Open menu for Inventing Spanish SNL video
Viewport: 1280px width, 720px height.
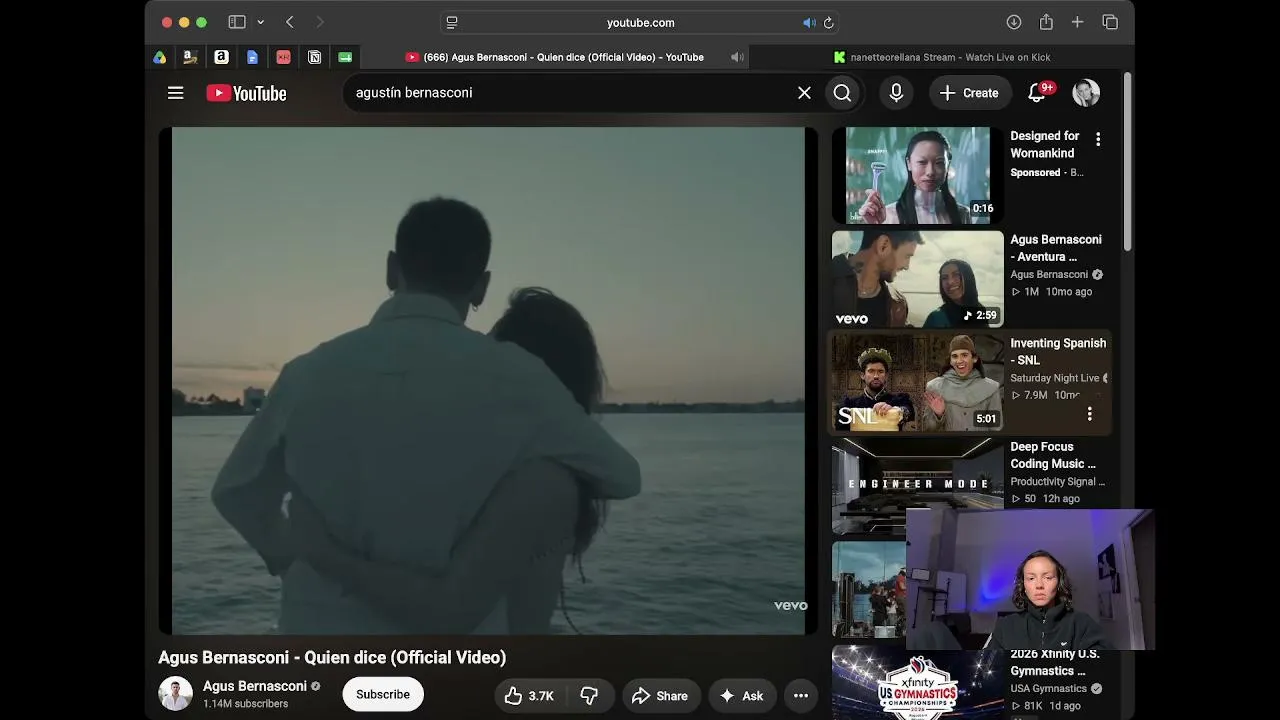[x=1090, y=414]
